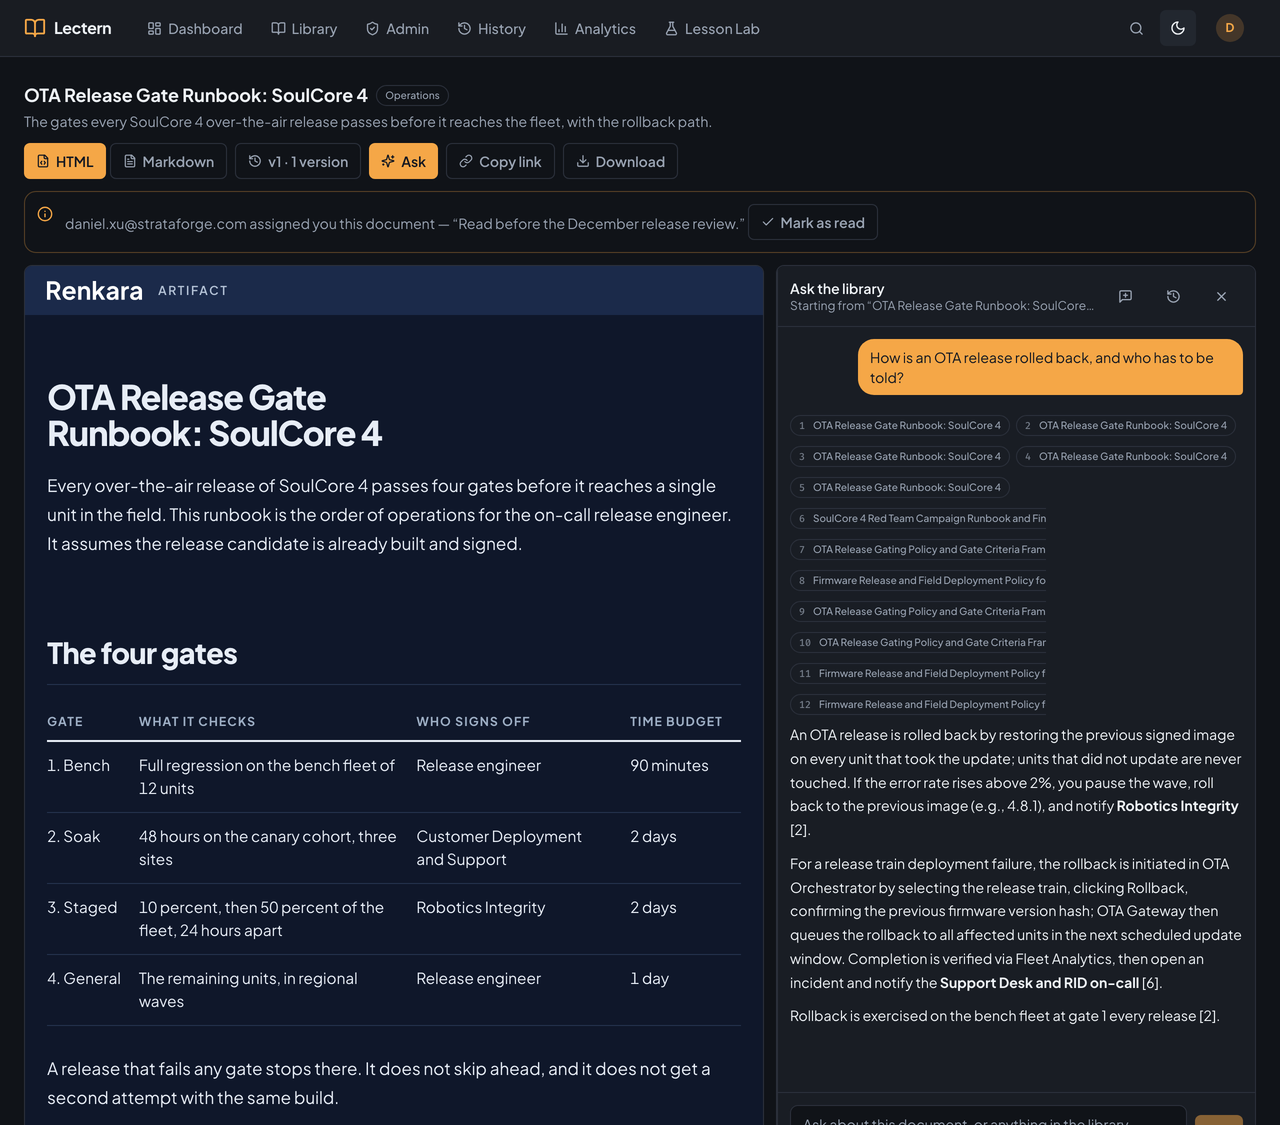Open the new chat icon in Ask the library
1280x1125 pixels.
tap(1125, 296)
